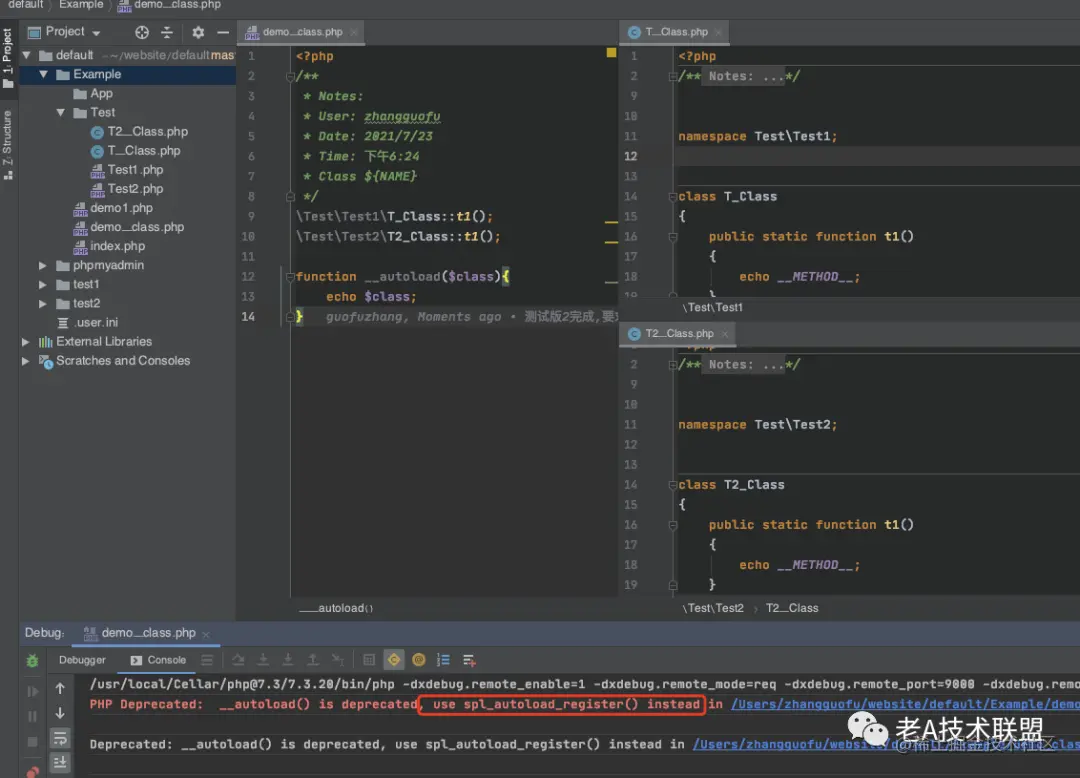The width and height of the screenshot is (1080, 778).
Task: Click the layout settings icon beside Console tab
Action: pos(207,660)
